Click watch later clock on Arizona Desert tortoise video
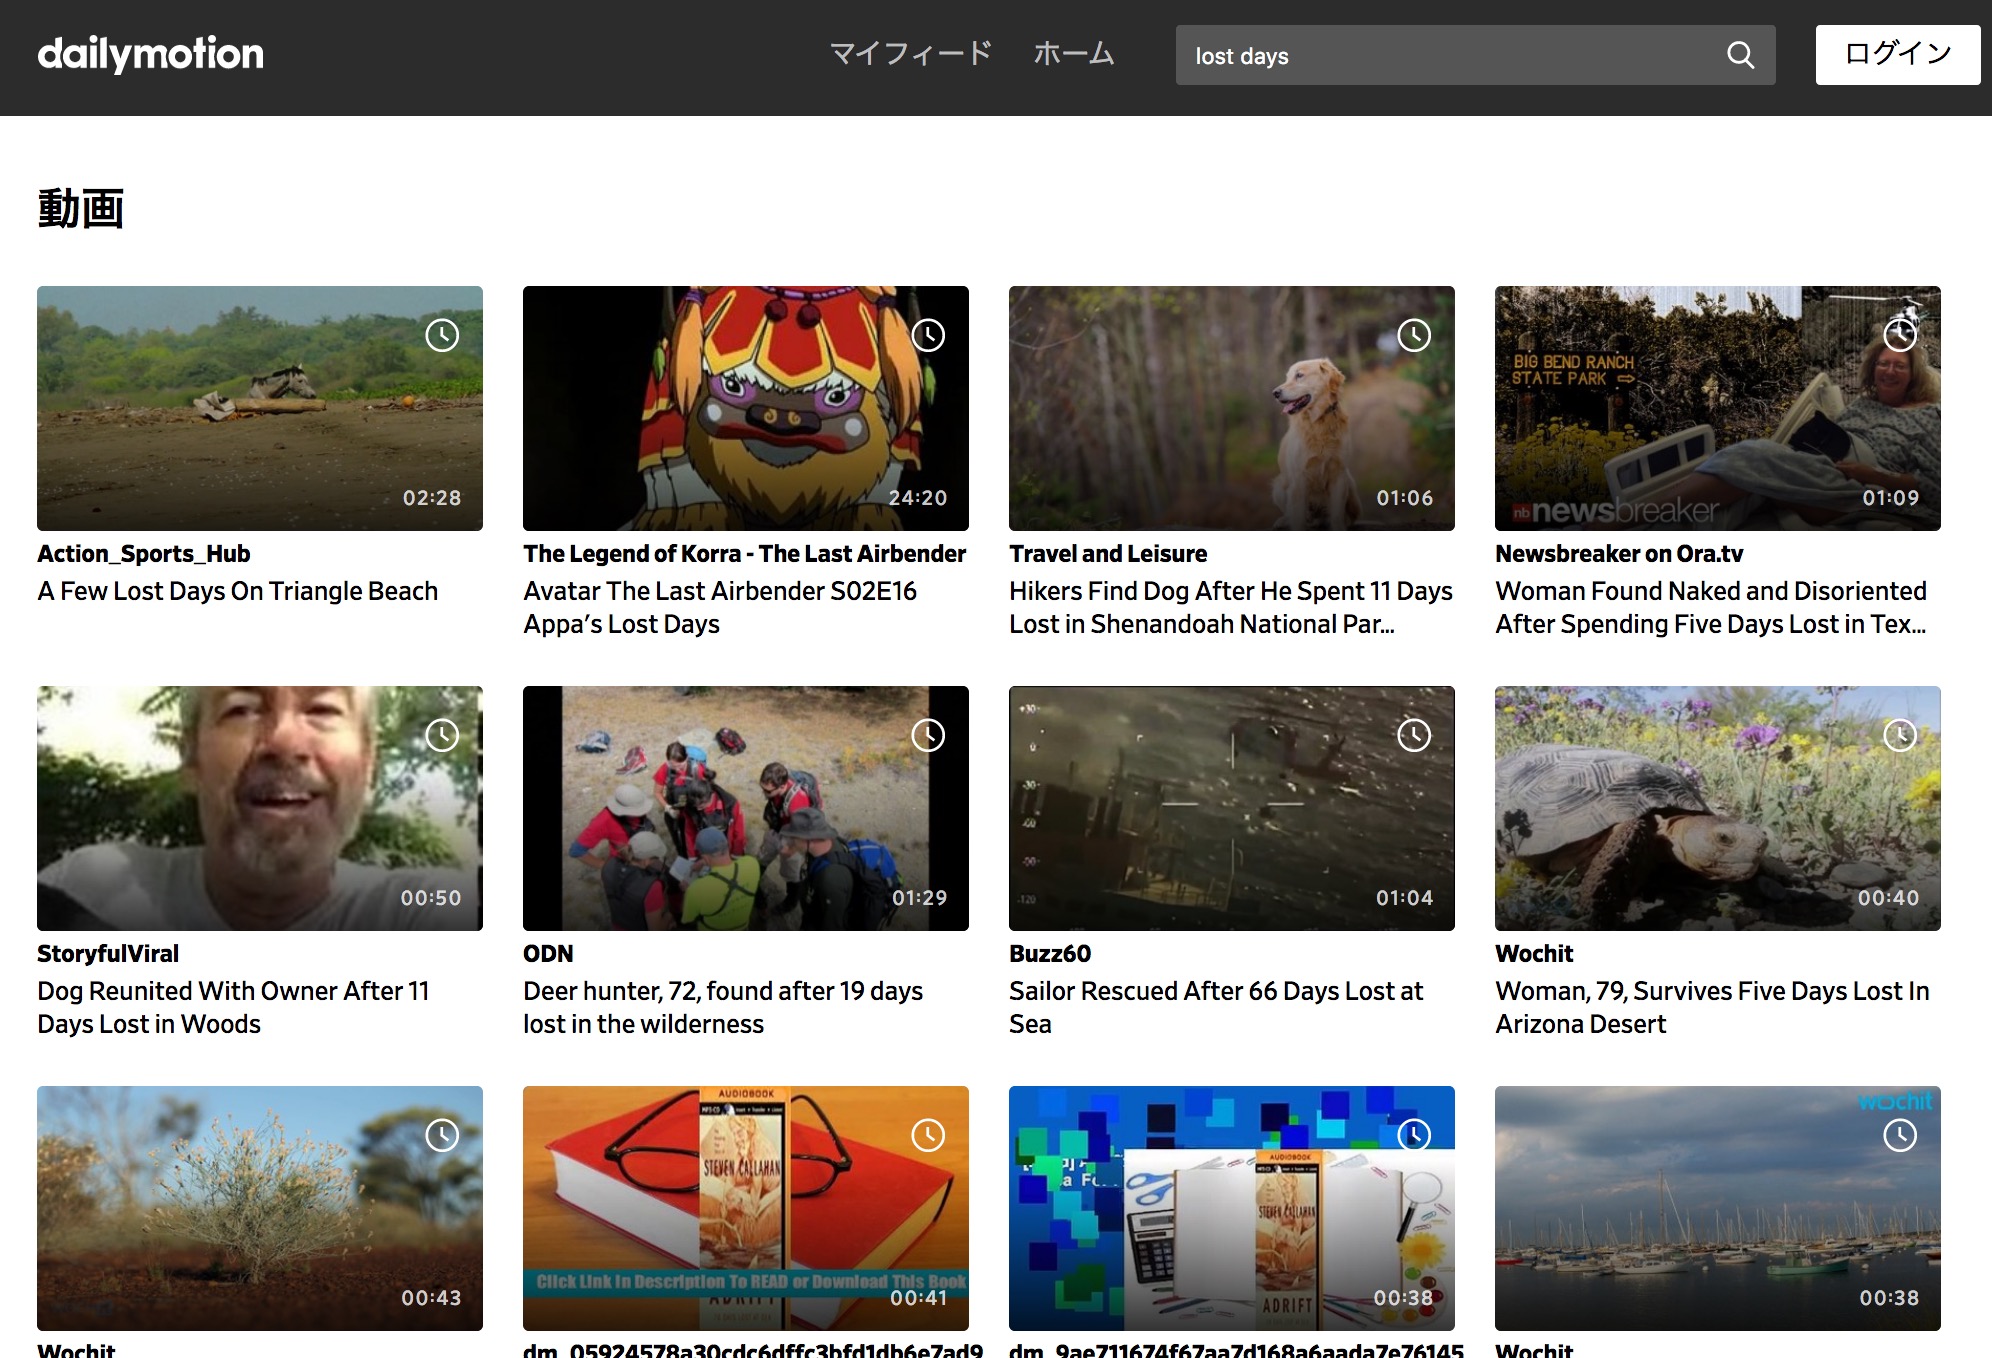This screenshot has width=1992, height=1358. click(1900, 735)
